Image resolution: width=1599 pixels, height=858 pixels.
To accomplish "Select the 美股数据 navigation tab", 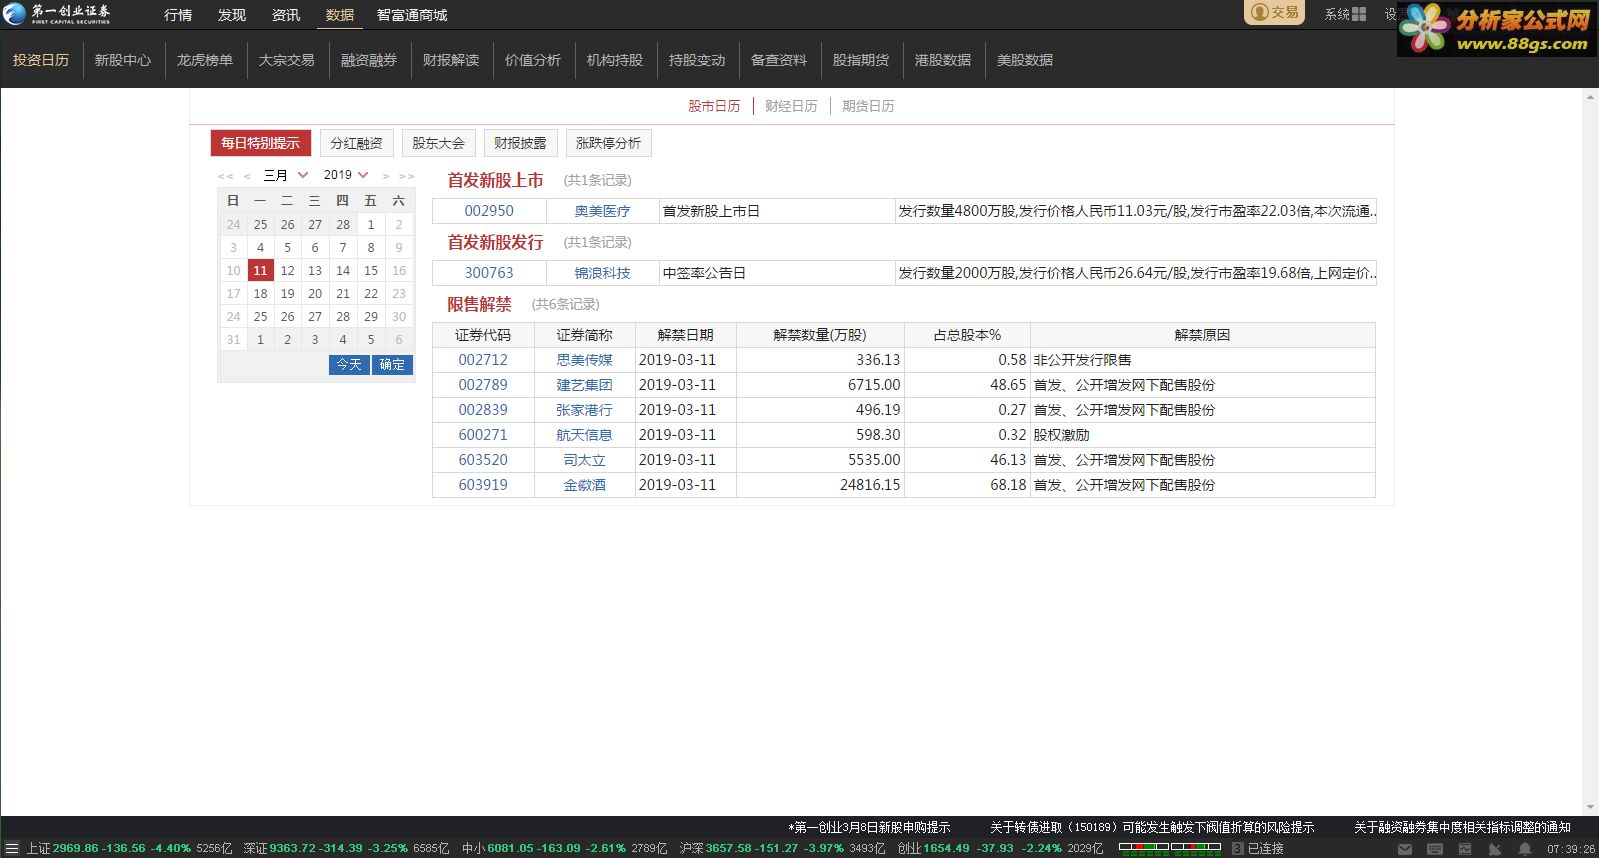I will [x=1025, y=60].
